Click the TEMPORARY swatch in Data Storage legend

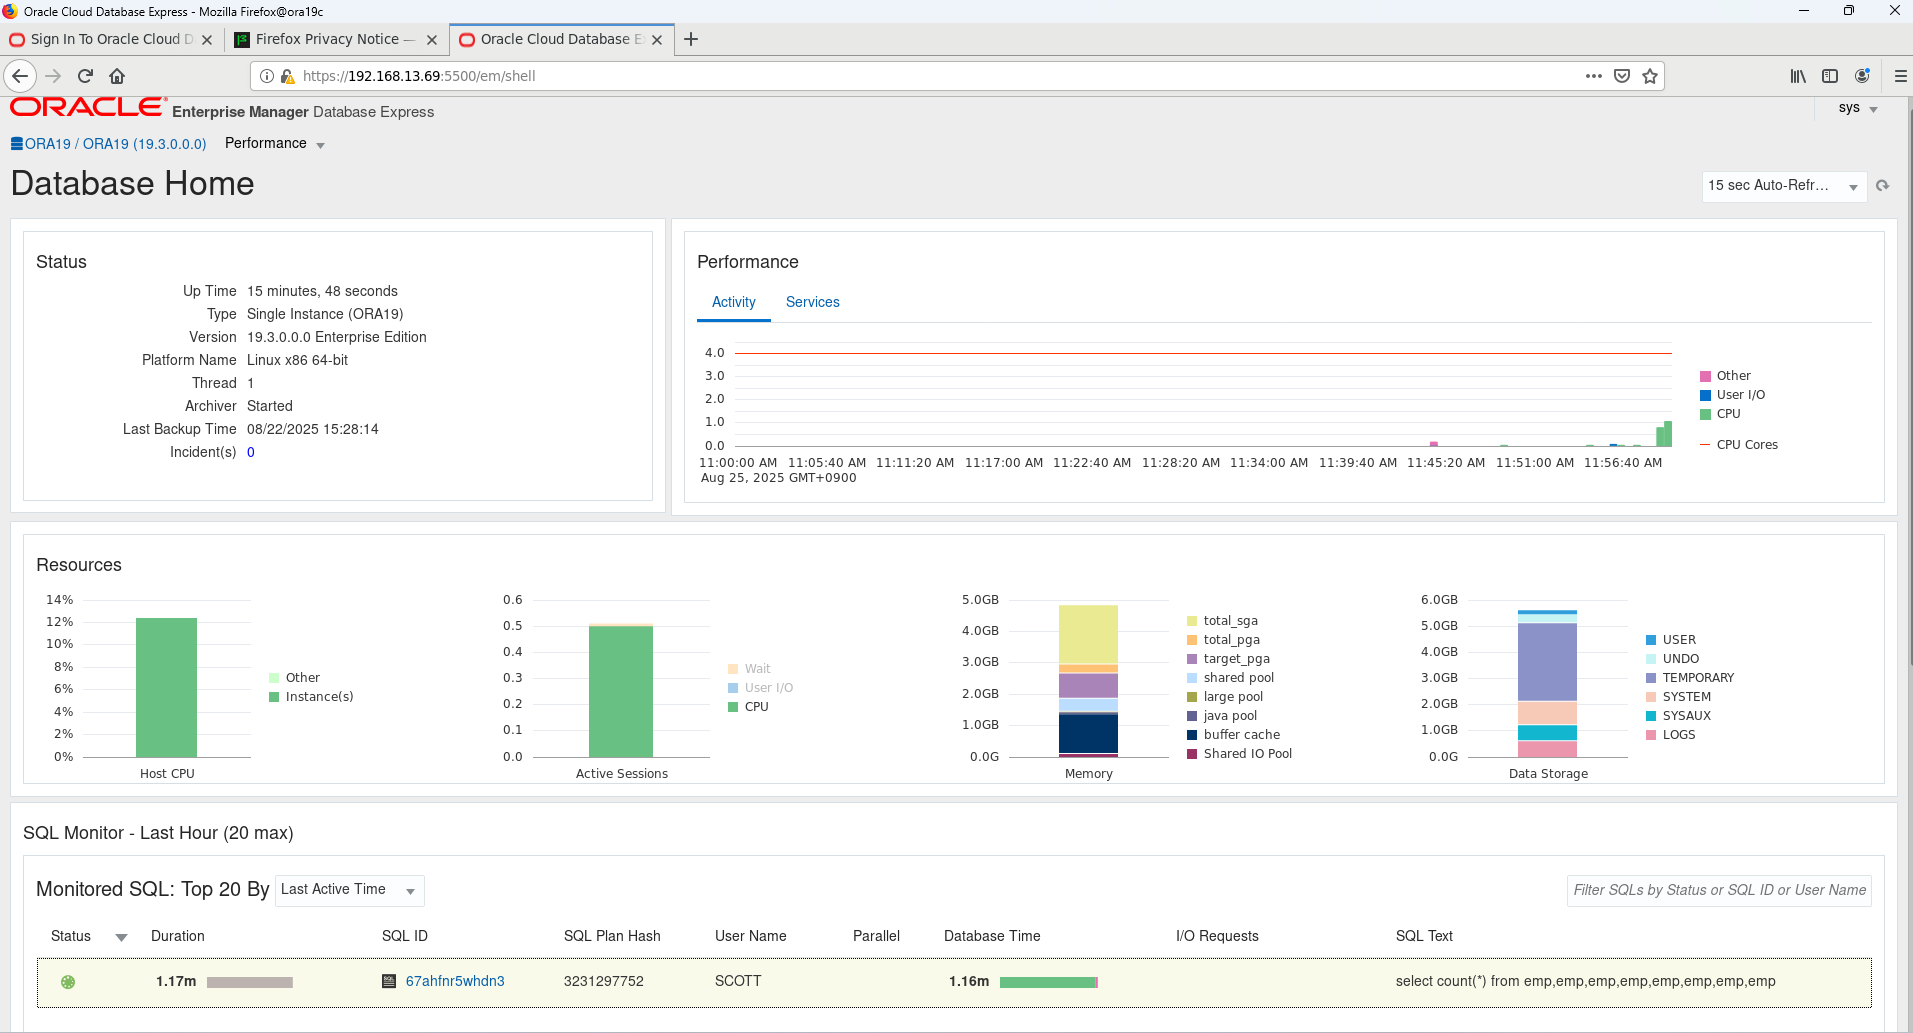1651,678
